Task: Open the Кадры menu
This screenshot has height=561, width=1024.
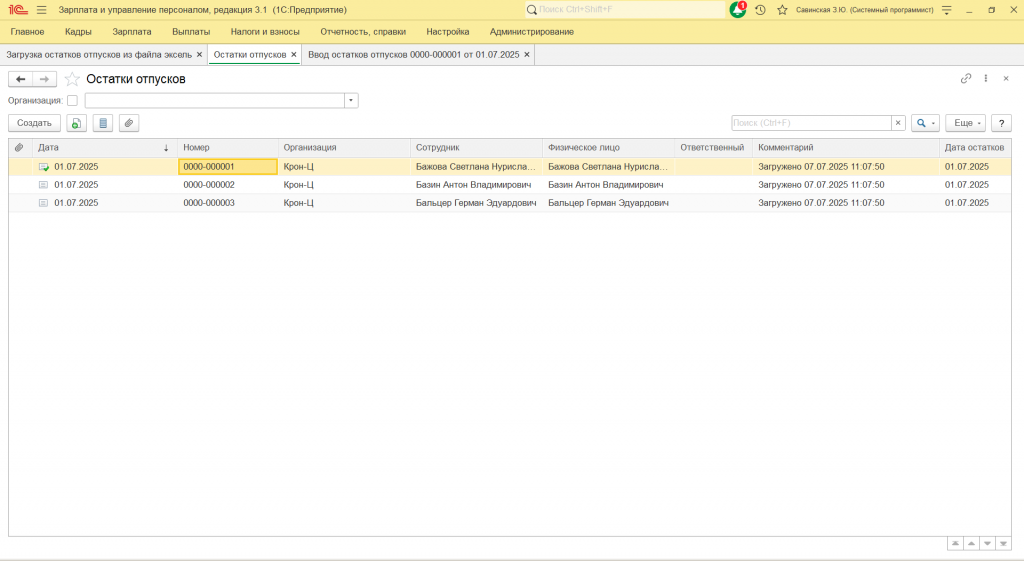Action: 78,31
